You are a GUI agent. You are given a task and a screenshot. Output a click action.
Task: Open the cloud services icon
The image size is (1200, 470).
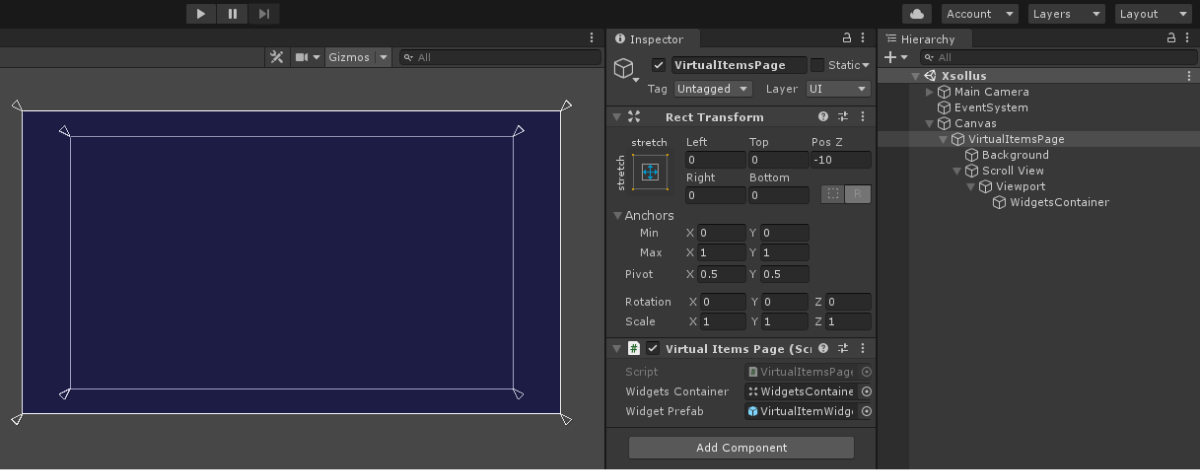coord(917,14)
